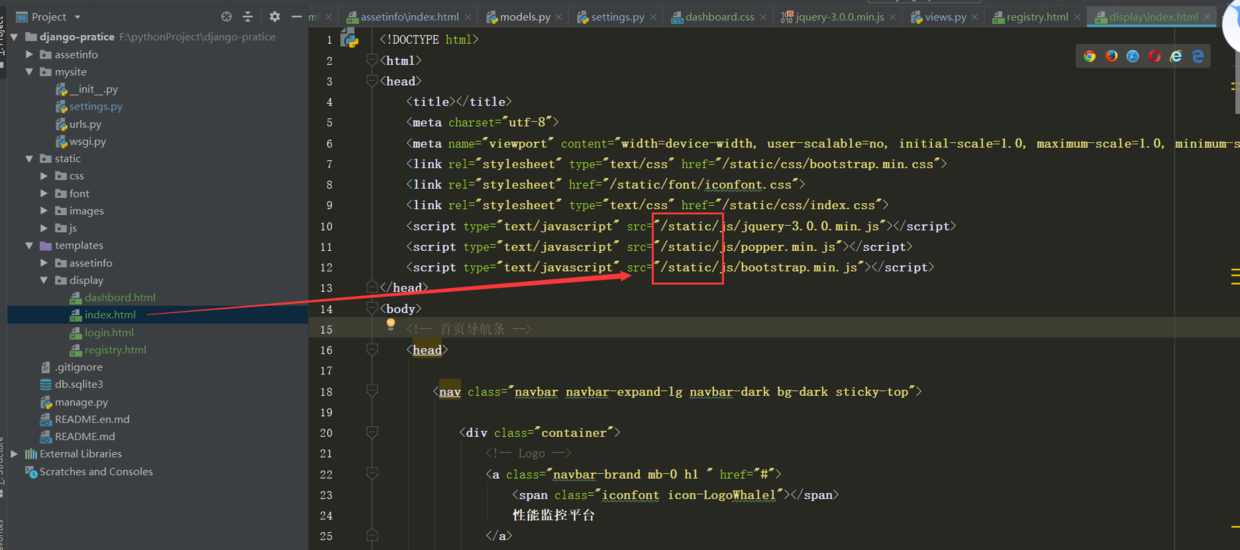1240x550 pixels.
Task: Click the Collapse All icon in Project panel
Action: (x=248, y=17)
